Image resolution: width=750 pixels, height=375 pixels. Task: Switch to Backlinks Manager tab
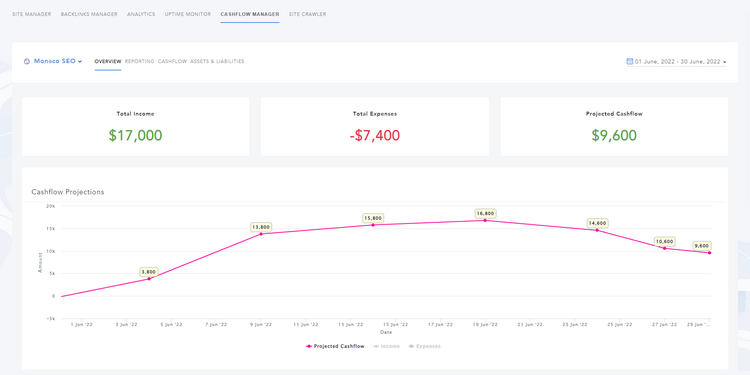[89, 14]
